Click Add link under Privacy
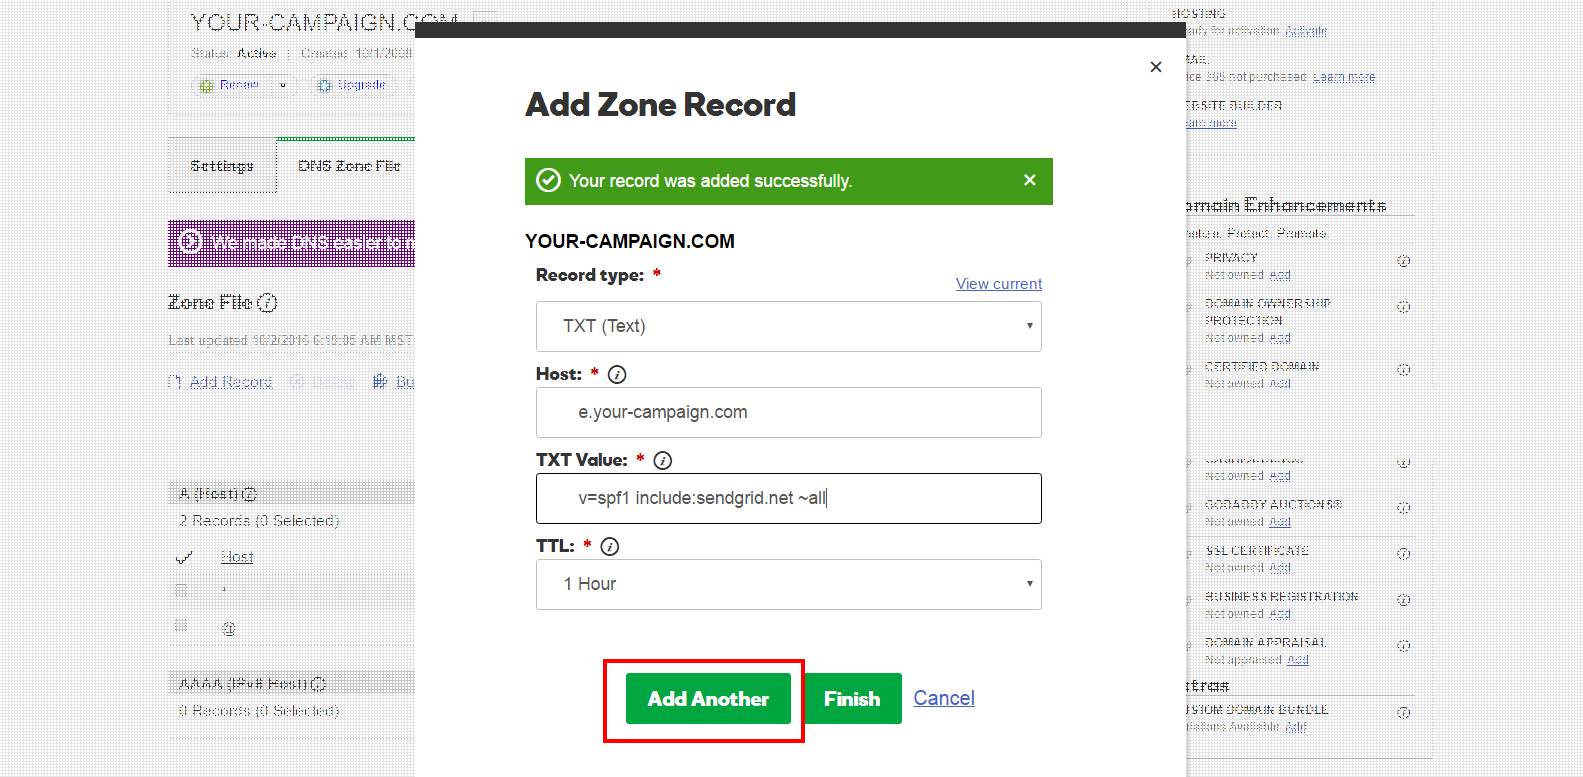1583x777 pixels. point(1280,275)
